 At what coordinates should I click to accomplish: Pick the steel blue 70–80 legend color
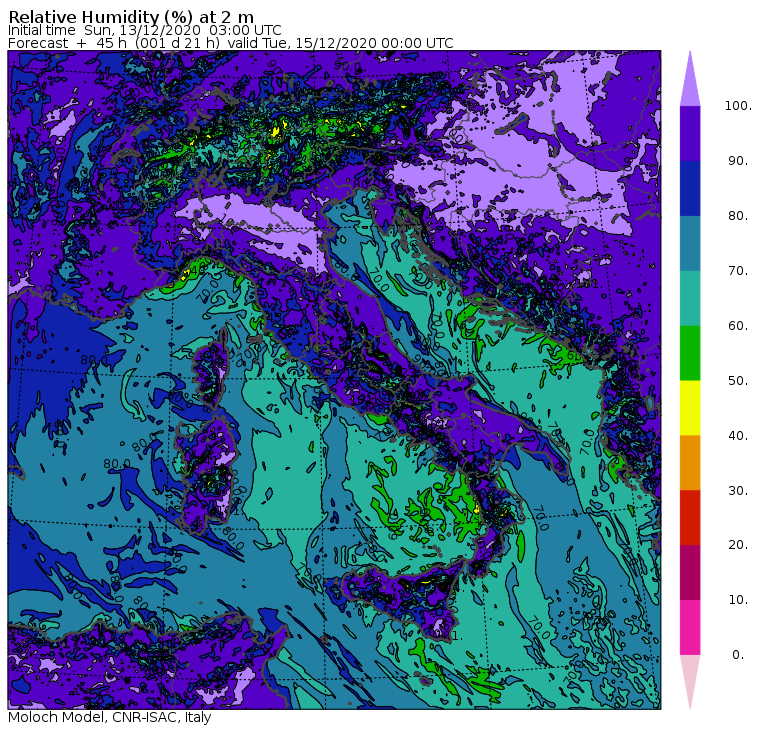coord(690,243)
